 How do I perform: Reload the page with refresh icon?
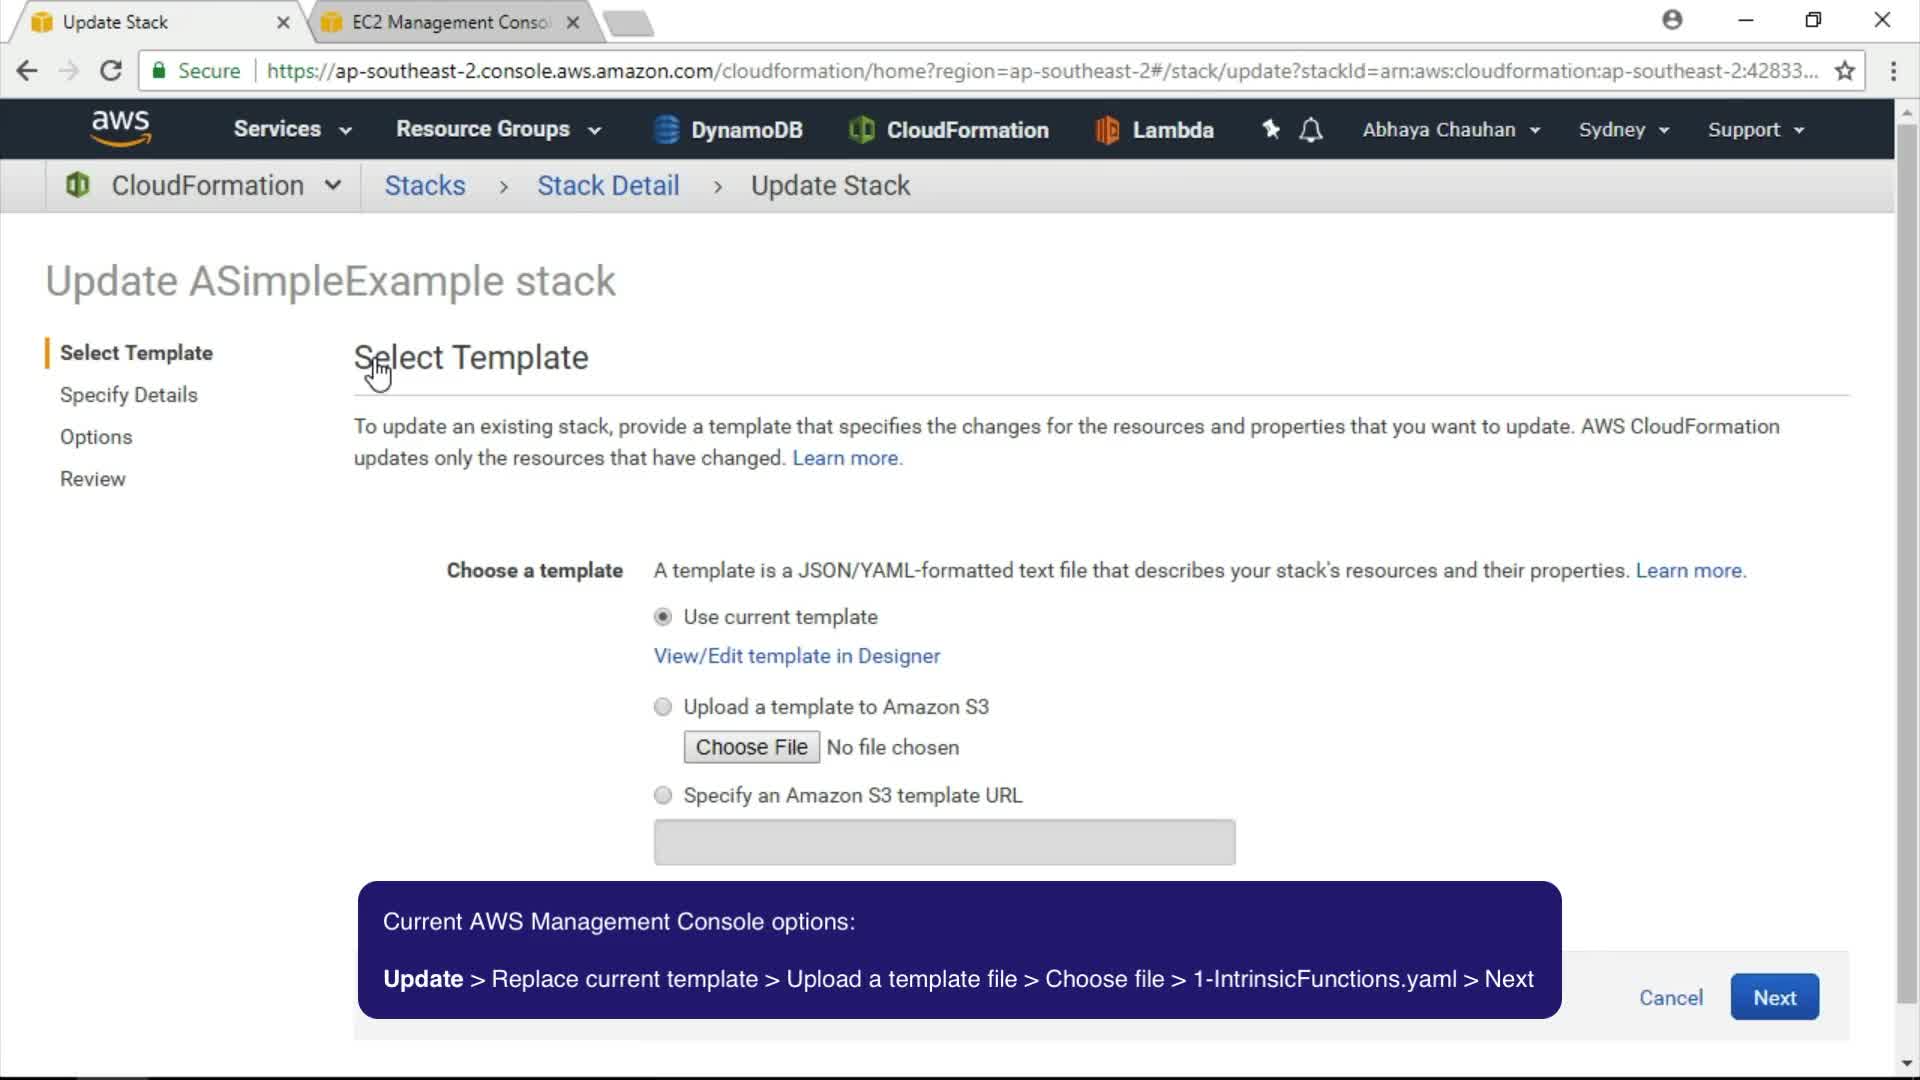tap(111, 71)
